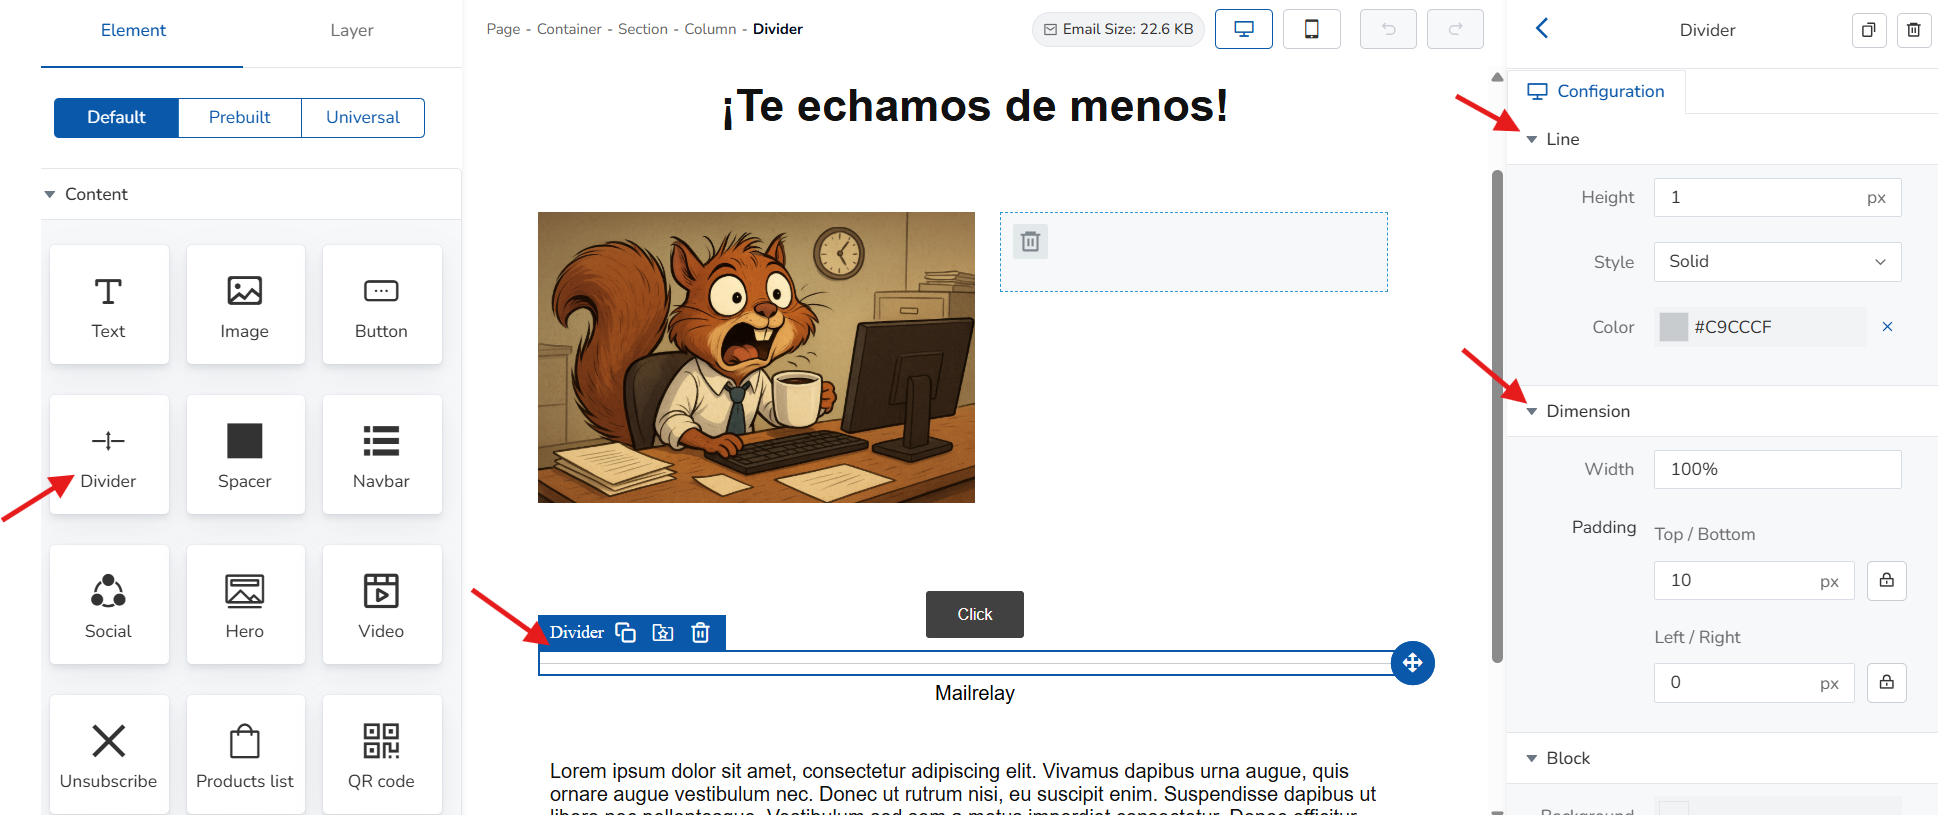The height and width of the screenshot is (815, 1938).
Task: Click the Column breadcrumb
Action: [x=710, y=29]
